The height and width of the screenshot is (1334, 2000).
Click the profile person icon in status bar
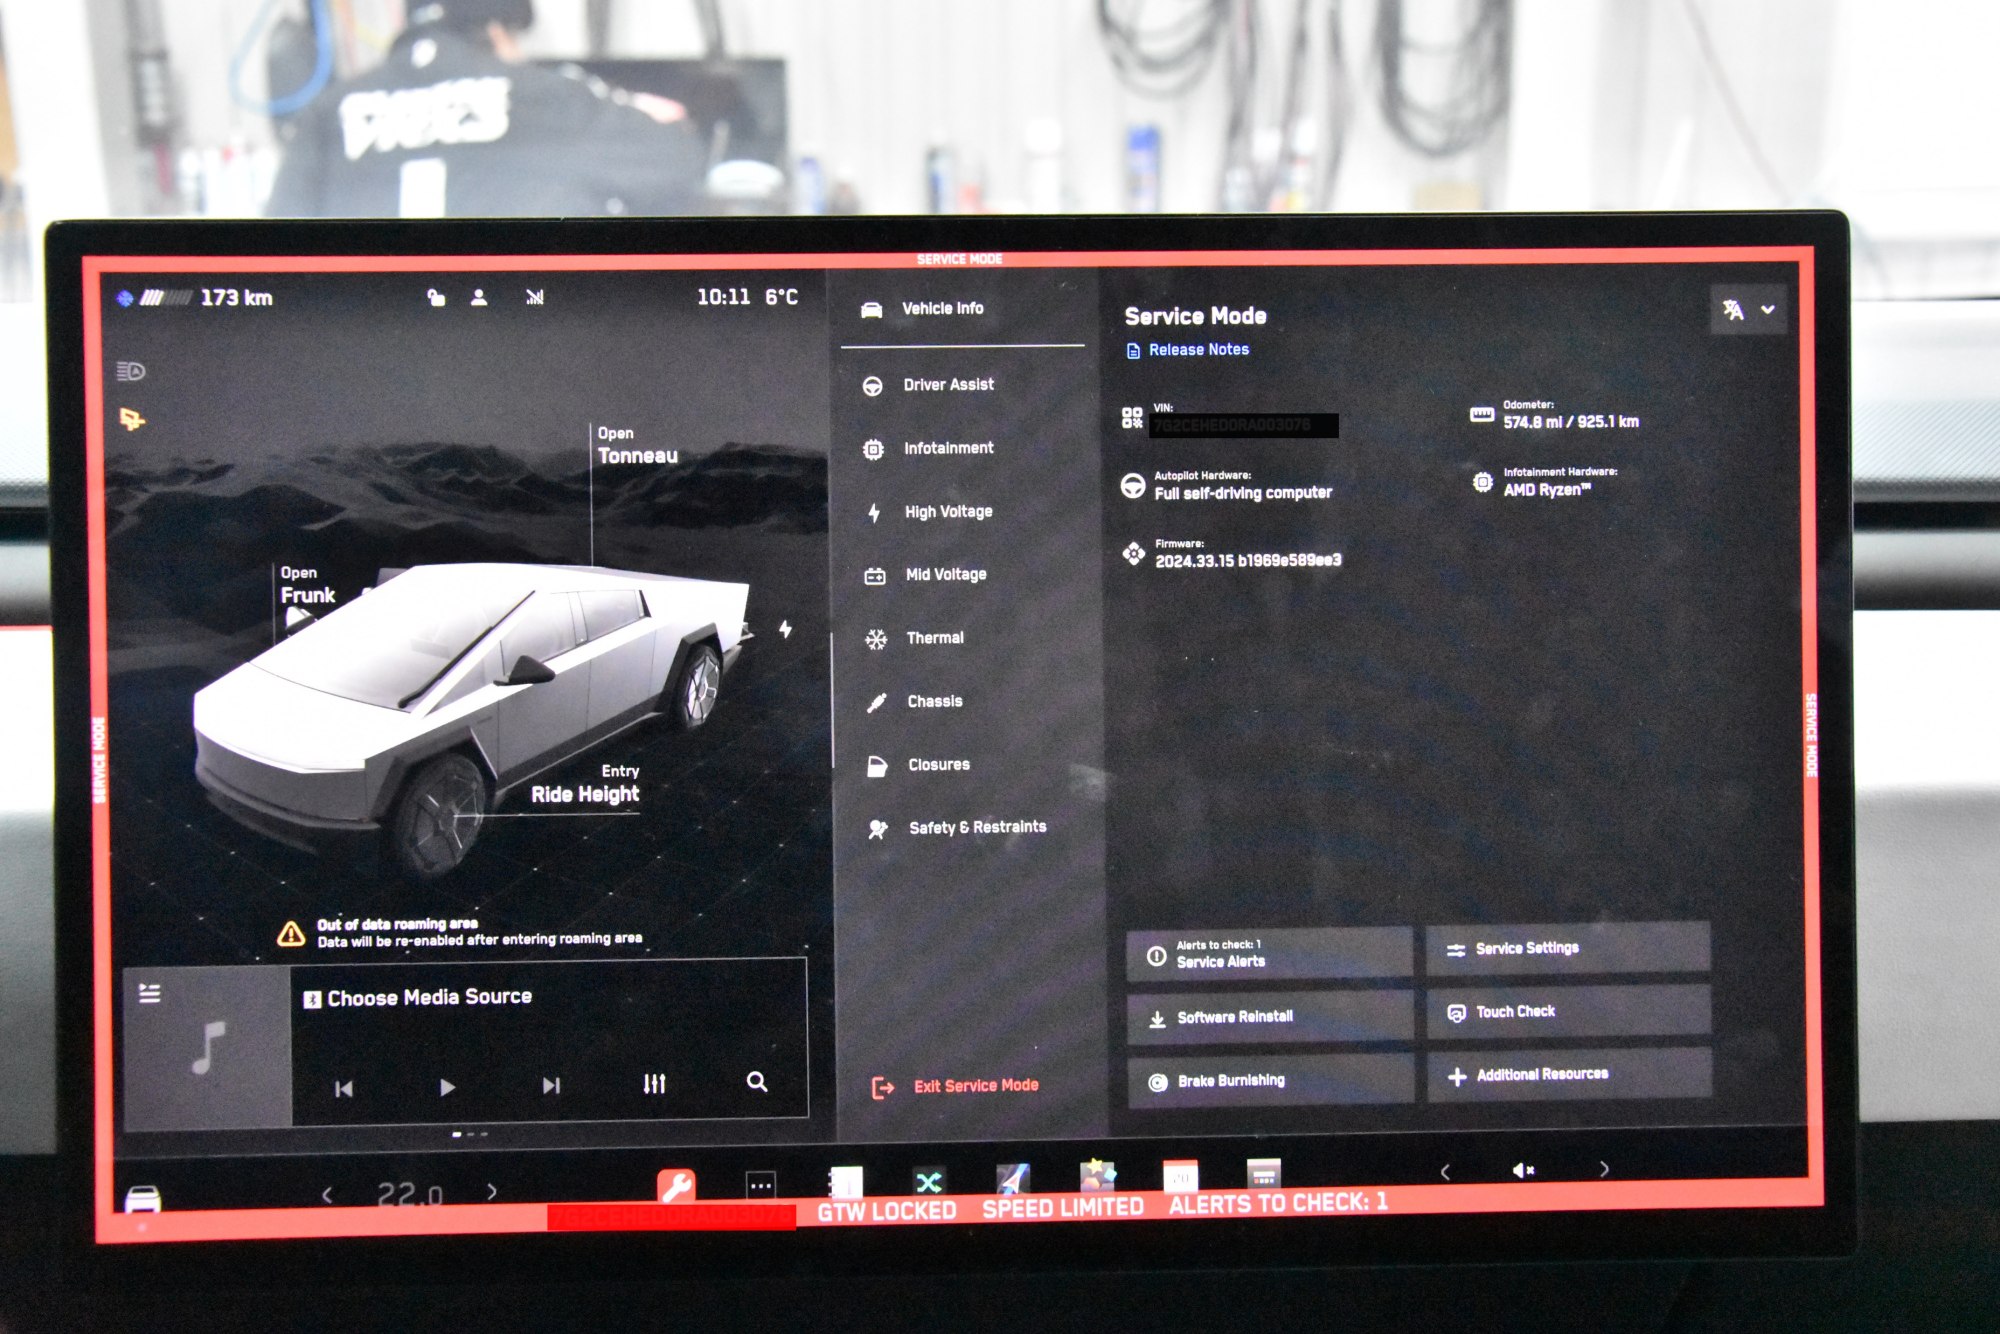pos(479,297)
